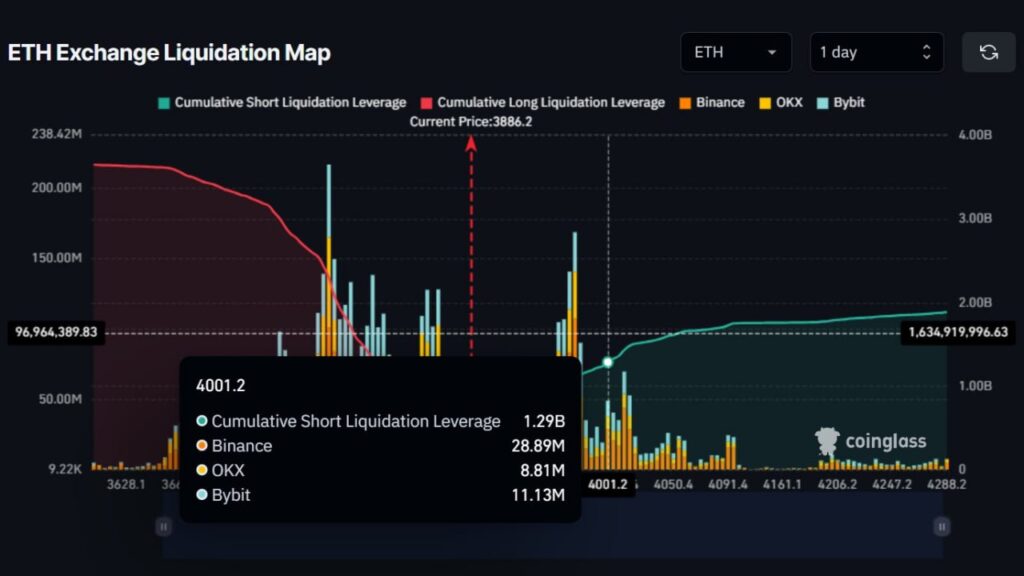Image resolution: width=1024 pixels, height=576 pixels.
Task: Click the refresh icon in the top right corner
Action: coord(988,52)
